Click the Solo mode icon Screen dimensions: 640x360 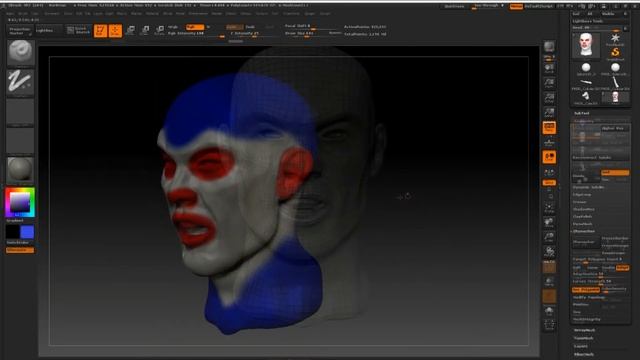click(x=549, y=312)
